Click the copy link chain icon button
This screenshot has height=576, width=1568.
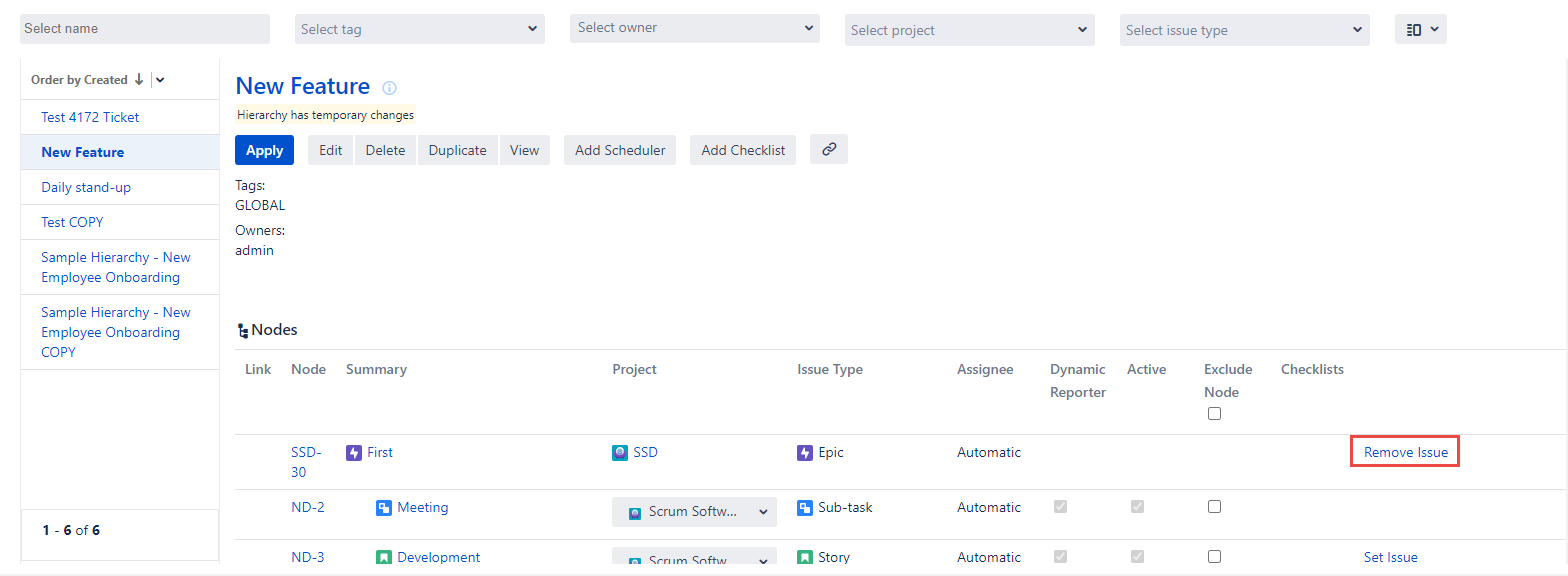(828, 150)
